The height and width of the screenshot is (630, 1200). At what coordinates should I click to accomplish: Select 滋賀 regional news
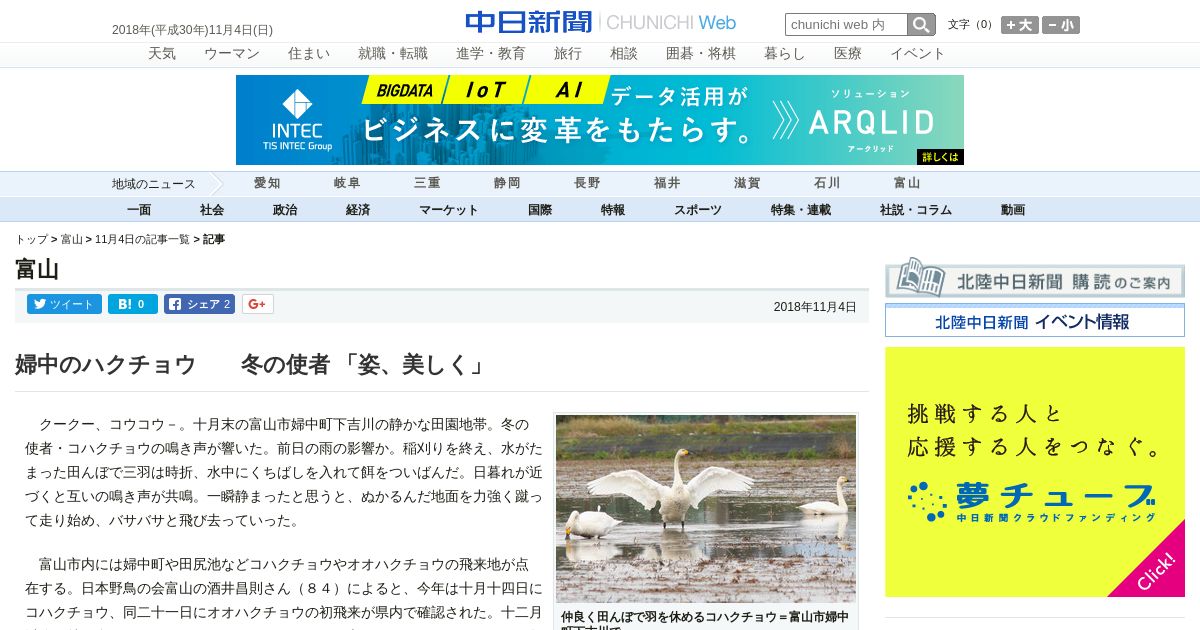pyautogui.click(x=747, y=183)
